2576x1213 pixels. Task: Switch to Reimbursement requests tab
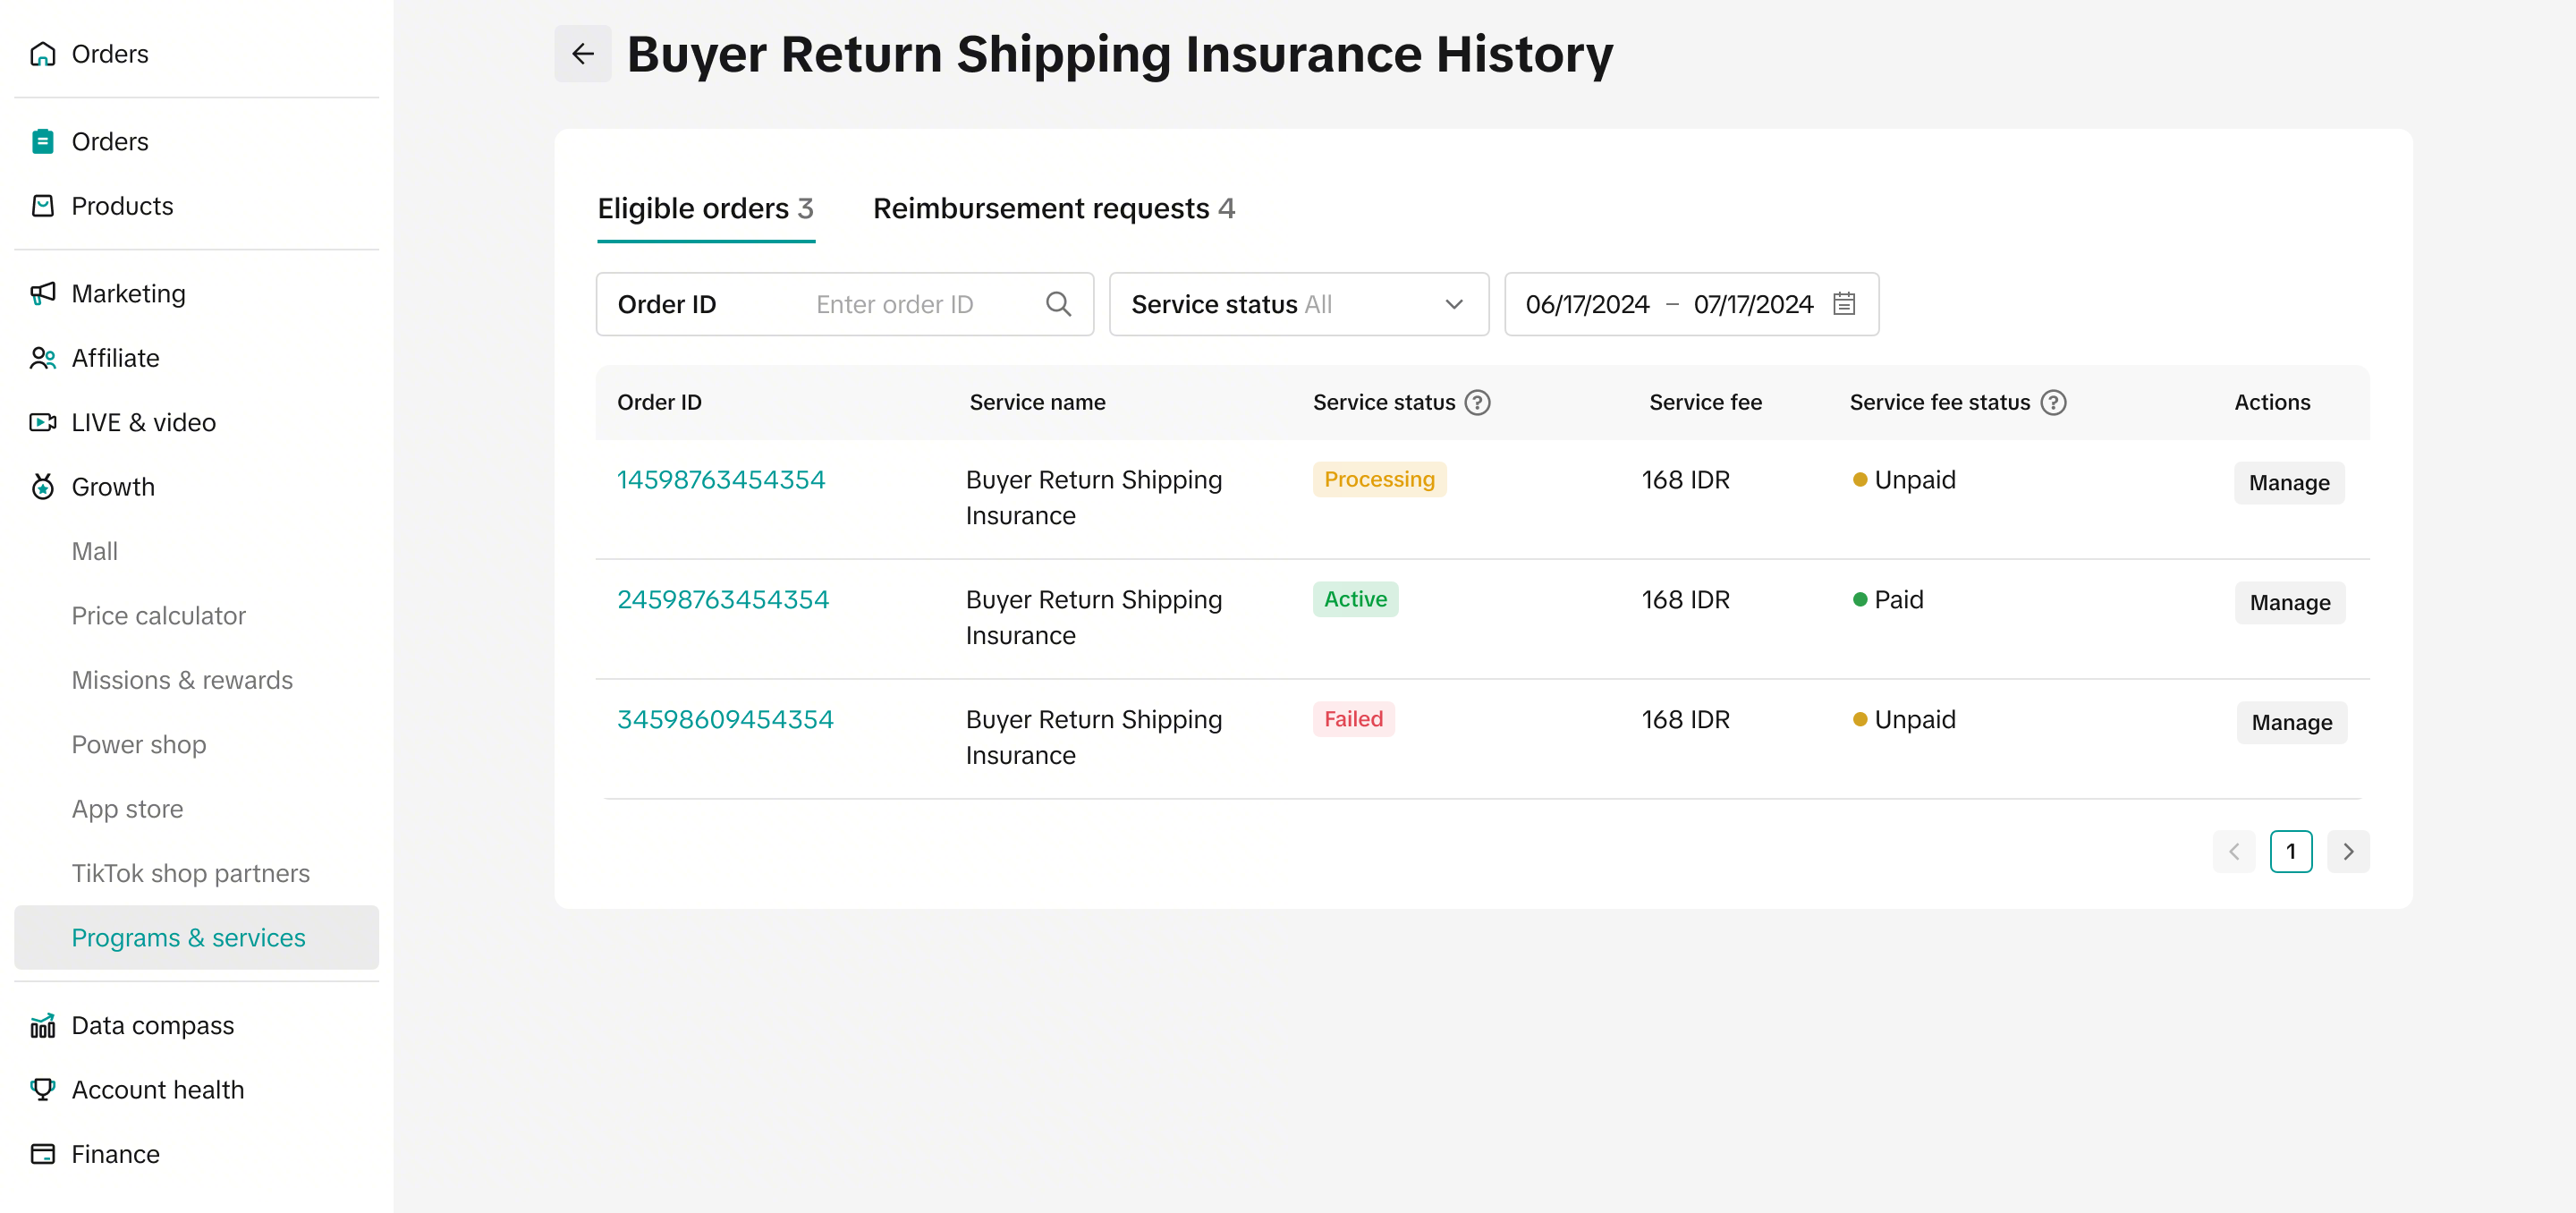[1054, 208]
